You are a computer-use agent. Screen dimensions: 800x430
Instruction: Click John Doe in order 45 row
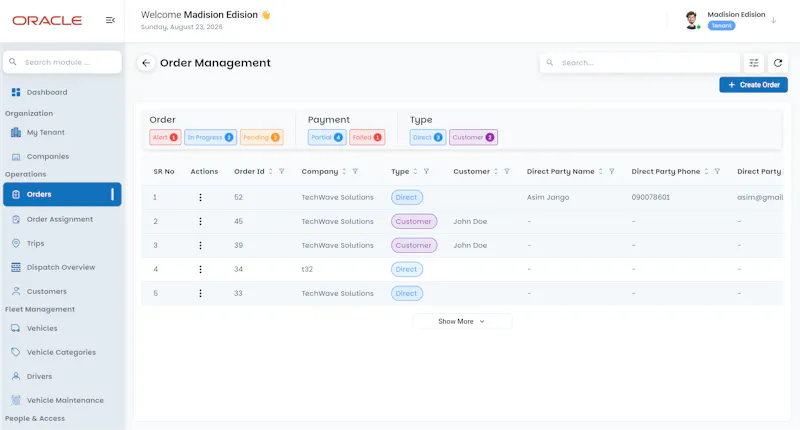tap(470, 221)
